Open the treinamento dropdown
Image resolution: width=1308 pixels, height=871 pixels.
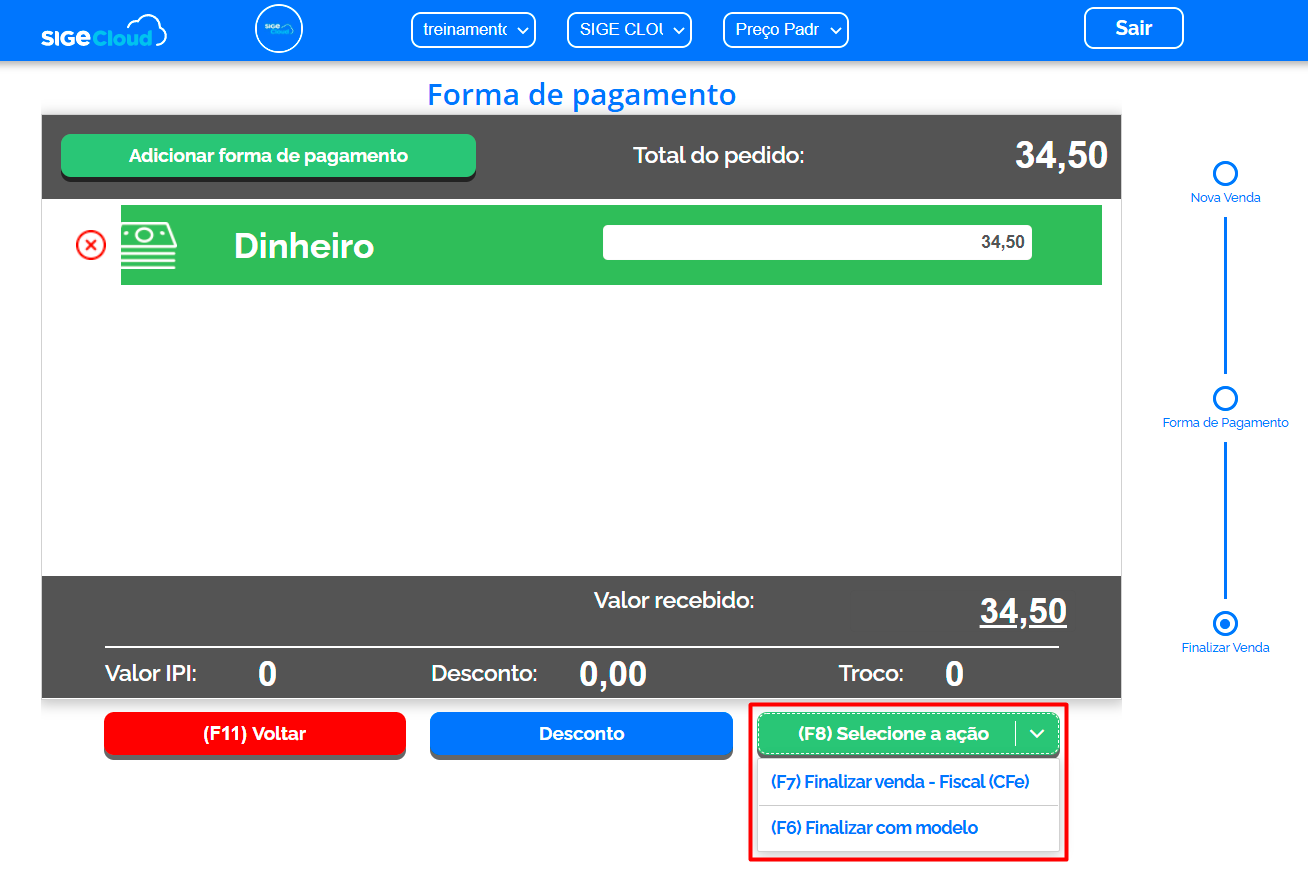click(x=474, y=30)
